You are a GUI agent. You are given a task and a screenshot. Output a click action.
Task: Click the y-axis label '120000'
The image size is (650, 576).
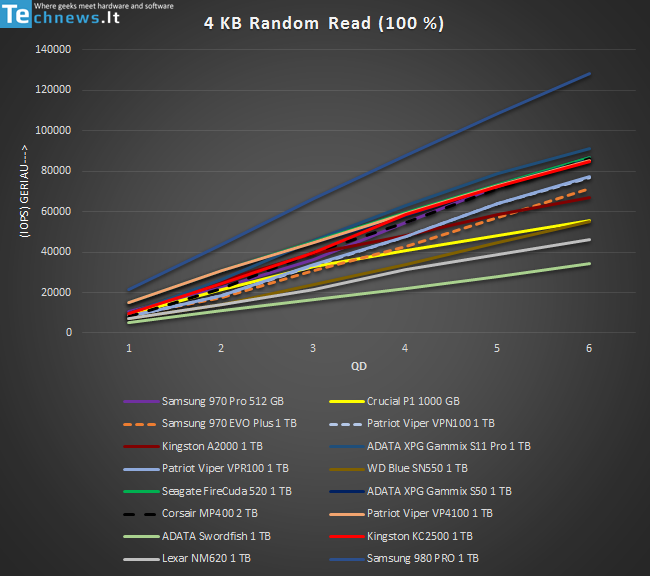click(53, 90)
